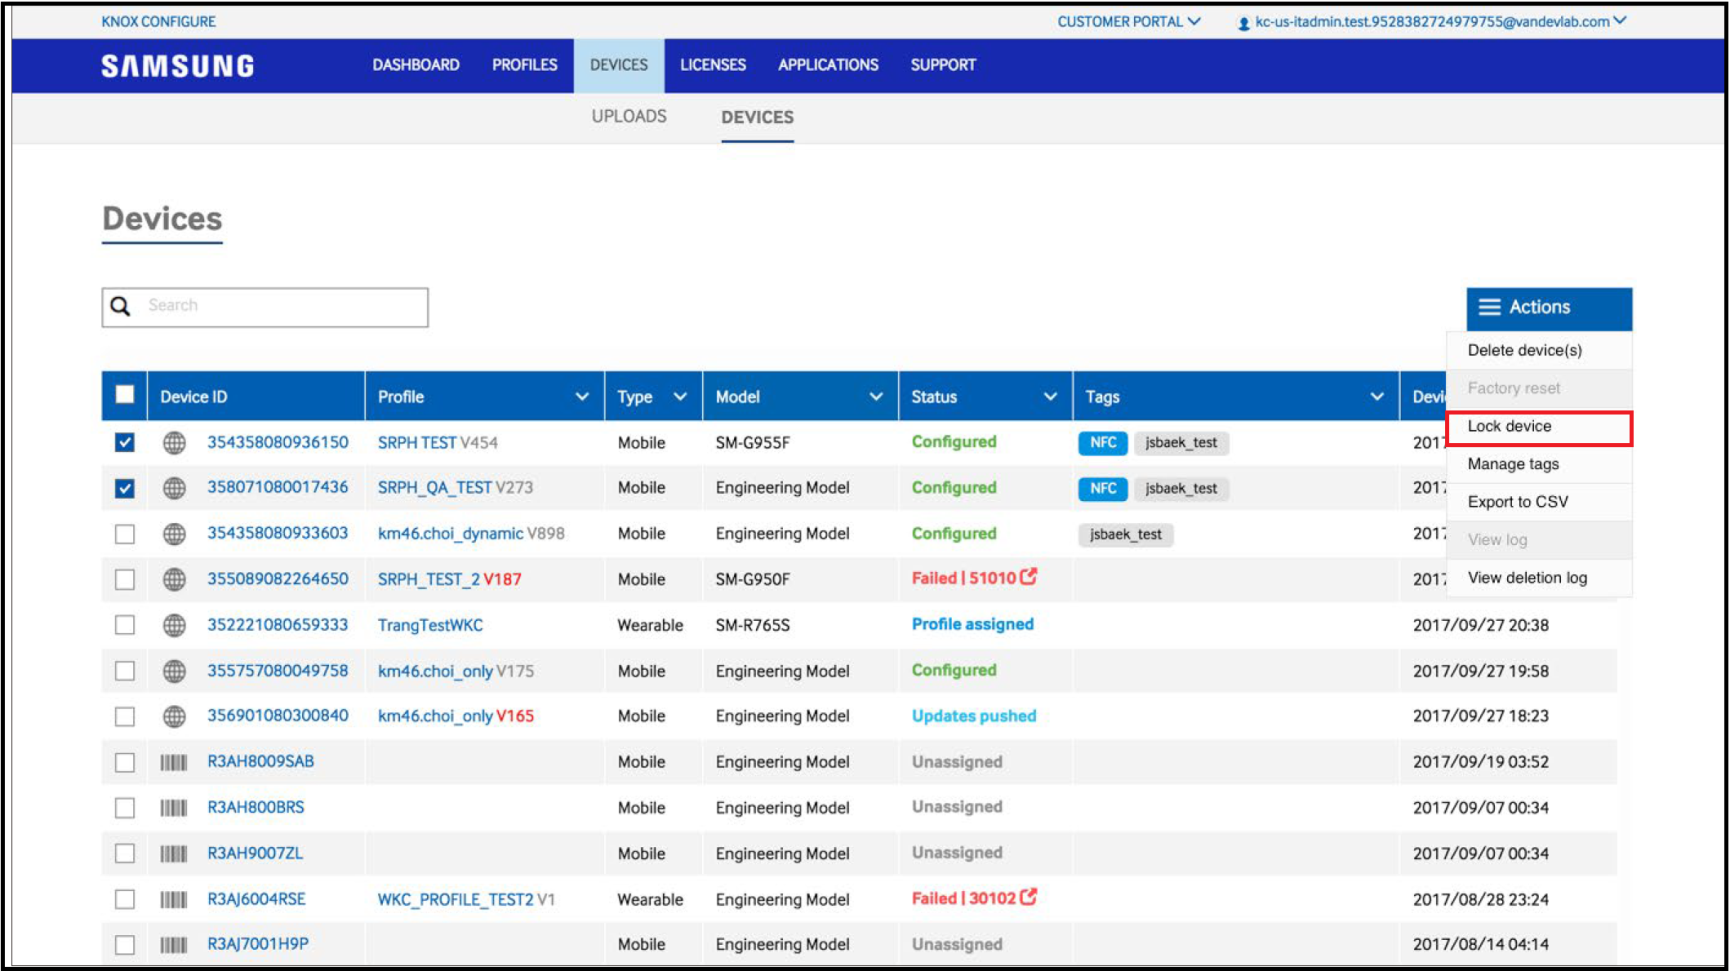1730x971 pixels.
Task: Go to the Dashboard menu
Action: (x=416, y=65)
